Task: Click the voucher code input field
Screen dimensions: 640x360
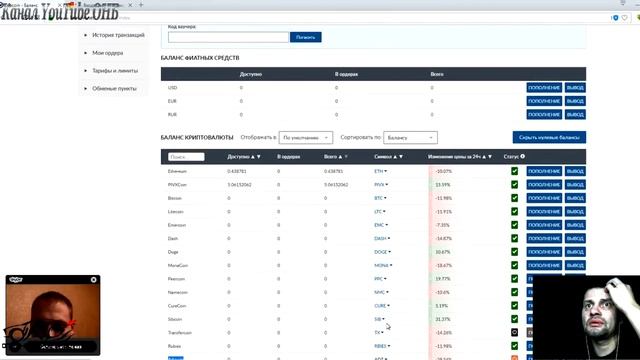Action: 228,37
